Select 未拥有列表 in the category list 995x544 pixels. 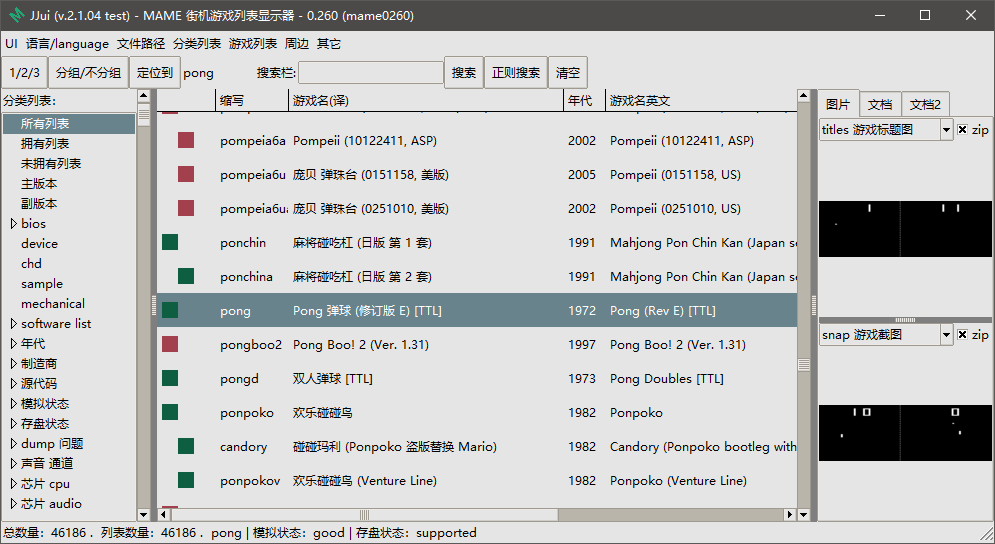[51, 164]
